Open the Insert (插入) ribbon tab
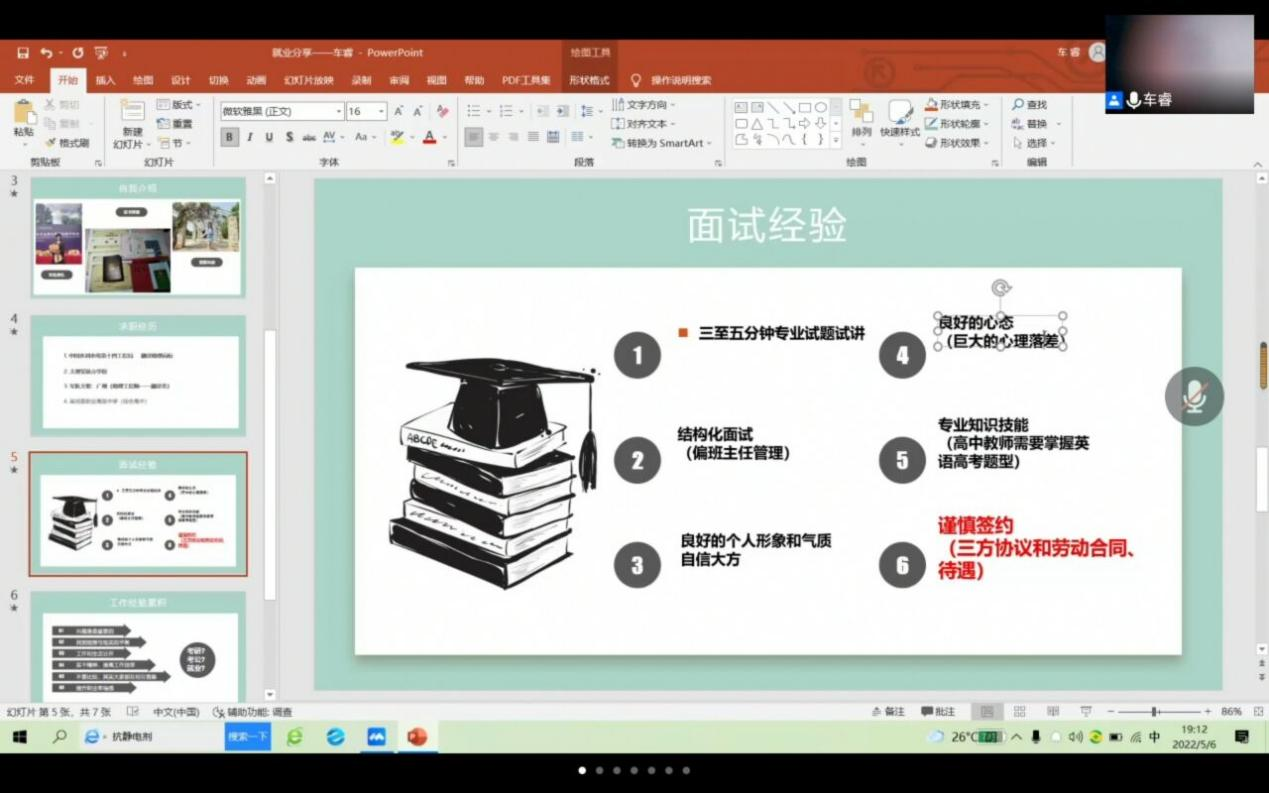This screenshot has height=793, width=1269. point(105,80)
